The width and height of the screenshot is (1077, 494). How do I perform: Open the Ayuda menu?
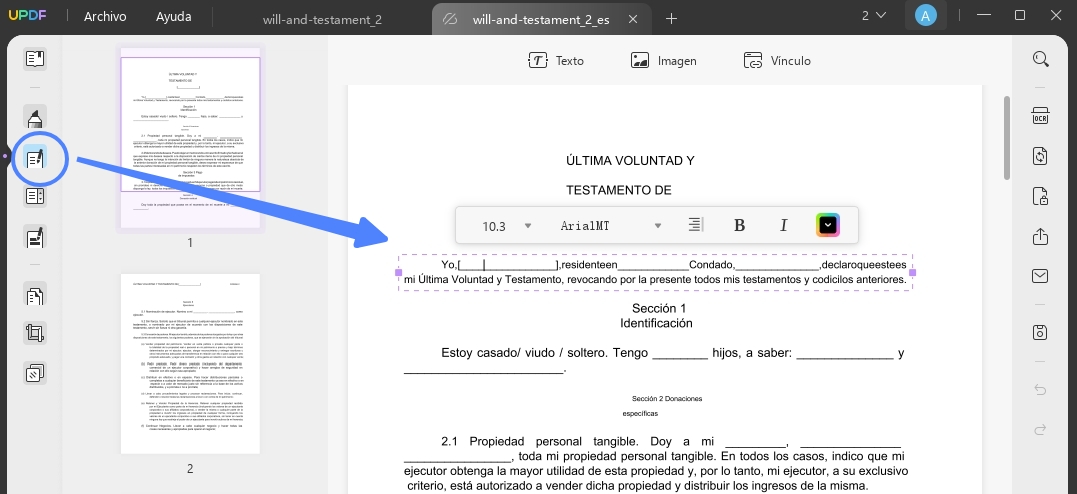pyautogui.click(x=174, y=16)
